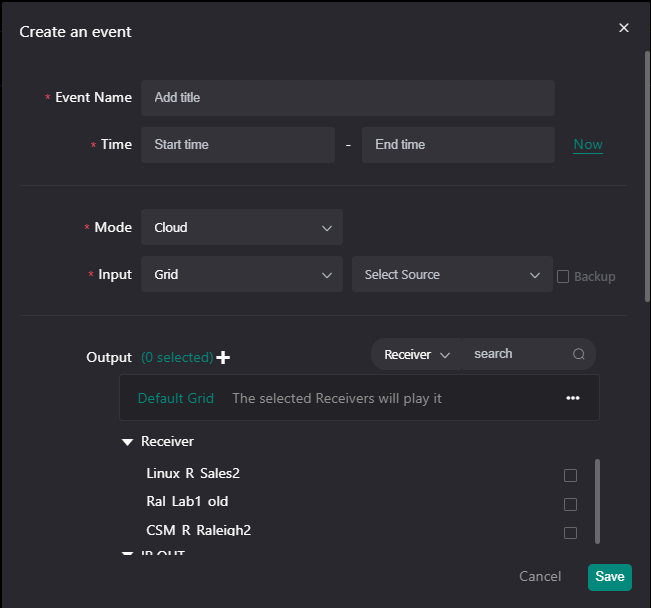Open the Mode dropdown set to Cloud
This screenshot has width=651, height=608.
[x=242, y=227]
